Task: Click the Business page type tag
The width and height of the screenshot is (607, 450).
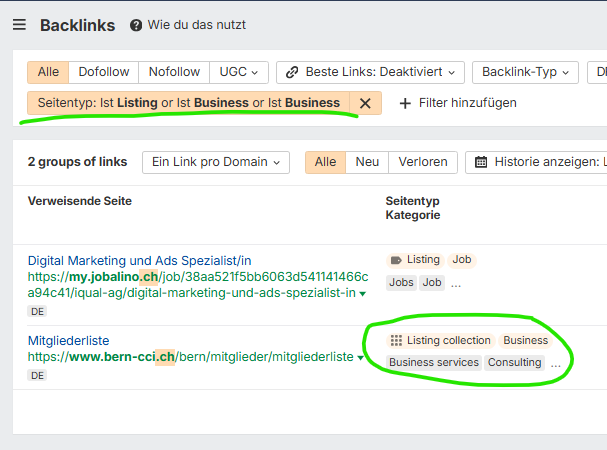Action: tap(525, 341)
